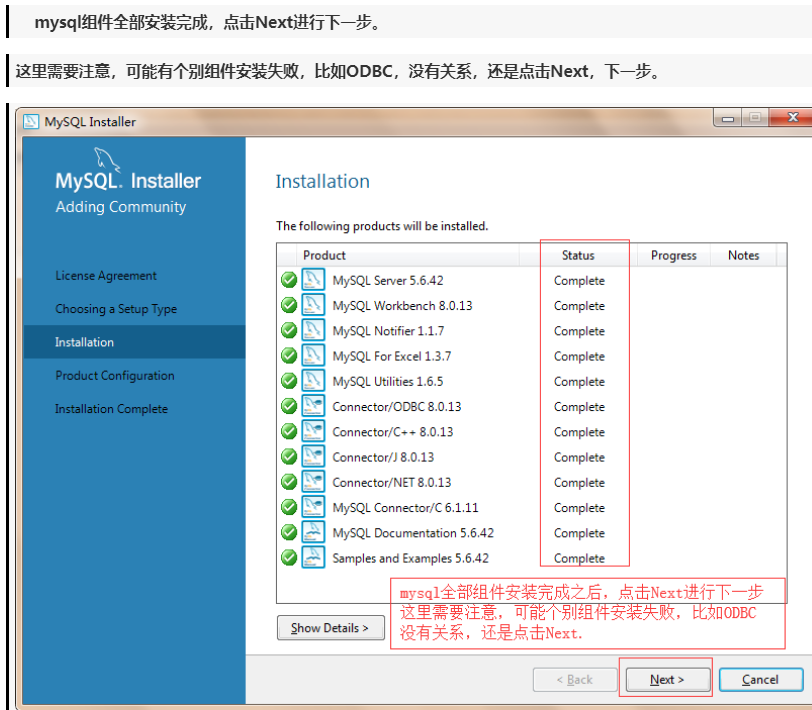
Task: Click the Notes column header
Action: [x=743, y=255]
